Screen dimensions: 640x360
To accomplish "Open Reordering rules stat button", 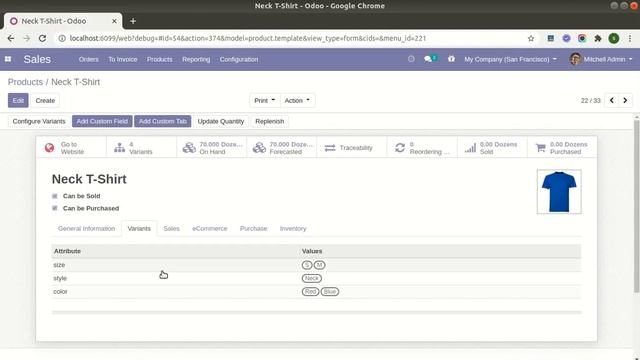I will 422,148.
